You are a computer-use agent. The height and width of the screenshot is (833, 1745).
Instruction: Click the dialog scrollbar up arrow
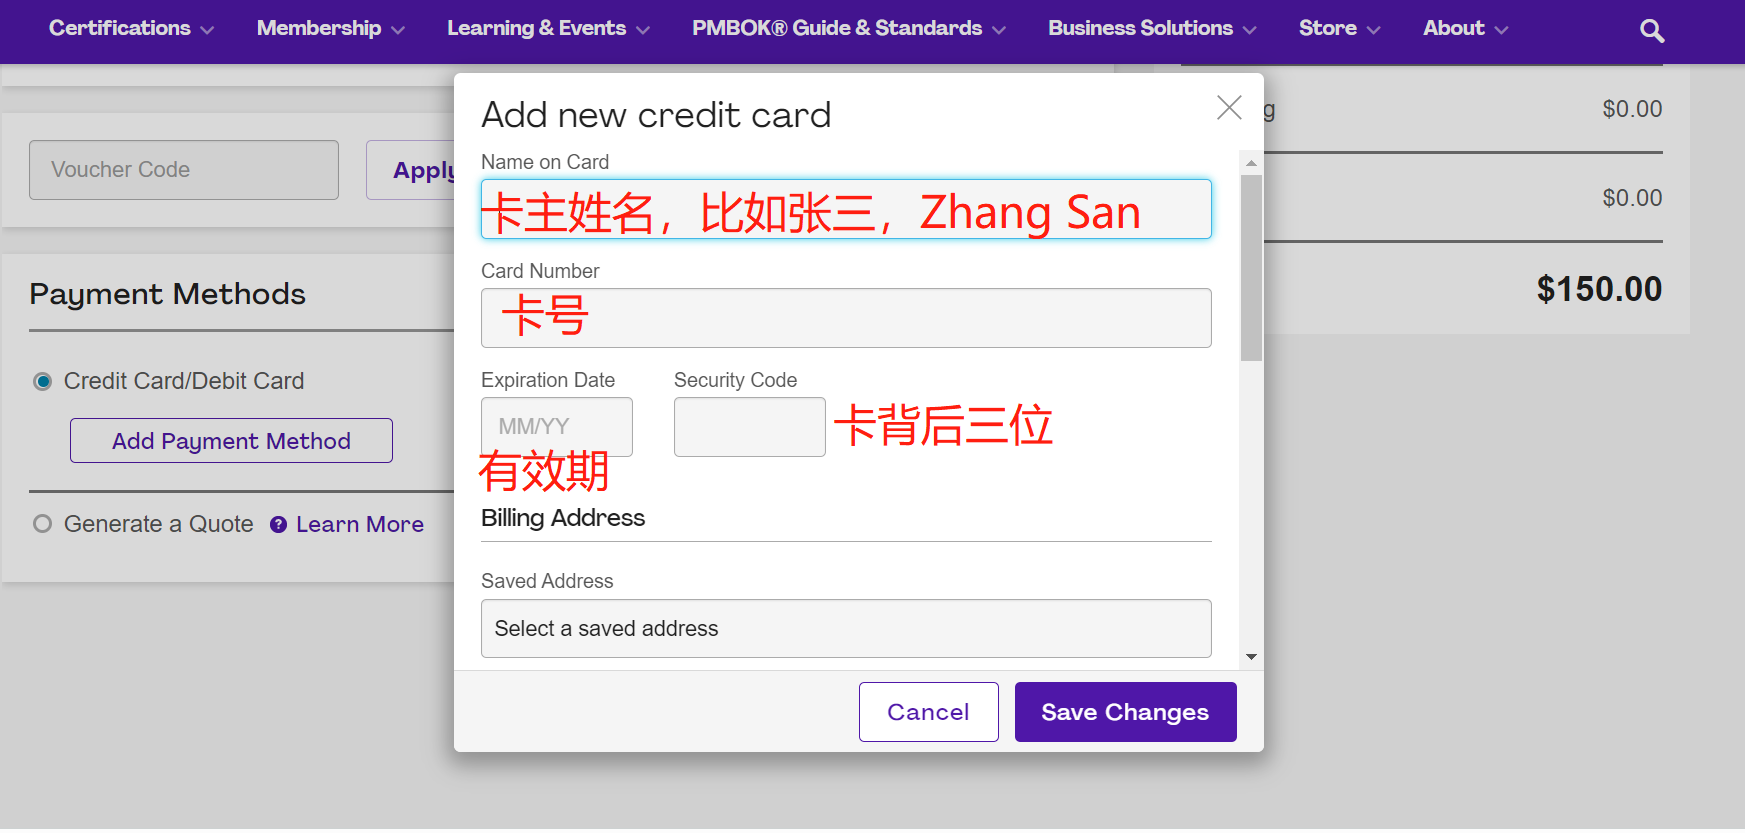tap(1251, 163)
